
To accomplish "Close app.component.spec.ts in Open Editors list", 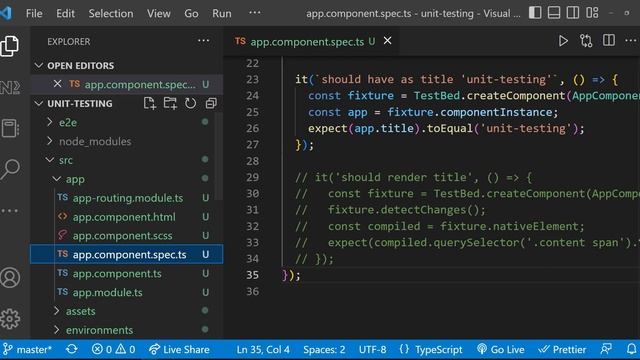I will tap(58, 84).
